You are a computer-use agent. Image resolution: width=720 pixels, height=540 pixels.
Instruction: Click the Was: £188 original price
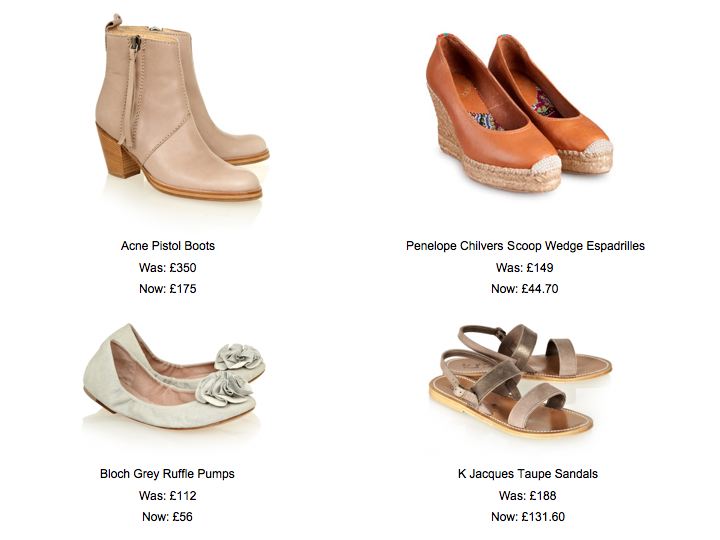click(528, 496)
